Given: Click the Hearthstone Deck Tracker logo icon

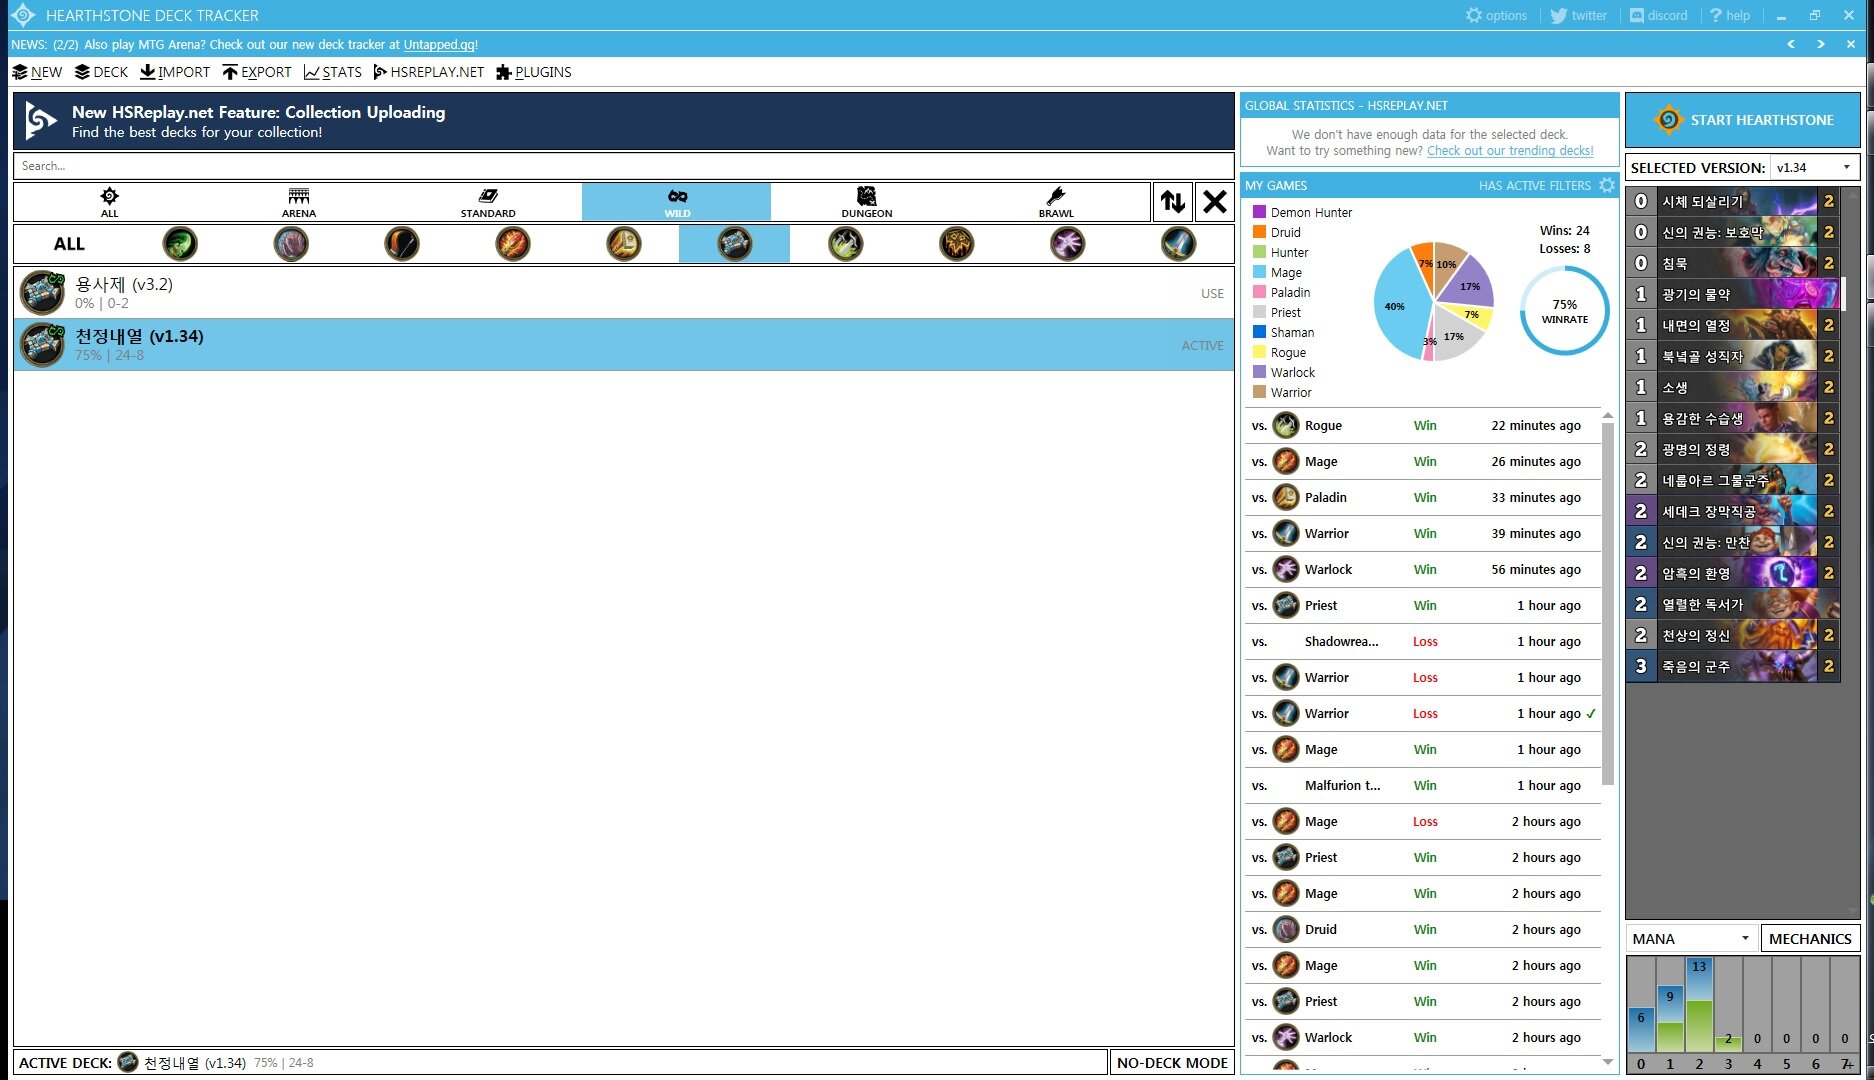Looking at the screenshot, I should click(x=22, y=15).
